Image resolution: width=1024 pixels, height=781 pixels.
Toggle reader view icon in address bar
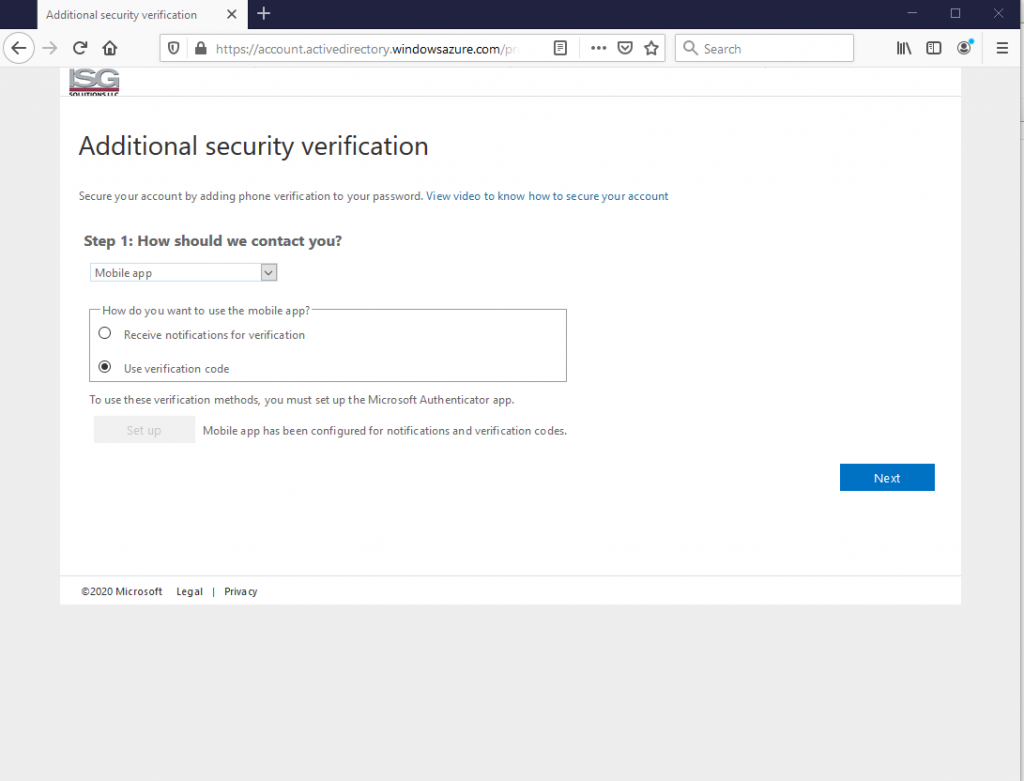pyautogui.click(x=560, y=48)
